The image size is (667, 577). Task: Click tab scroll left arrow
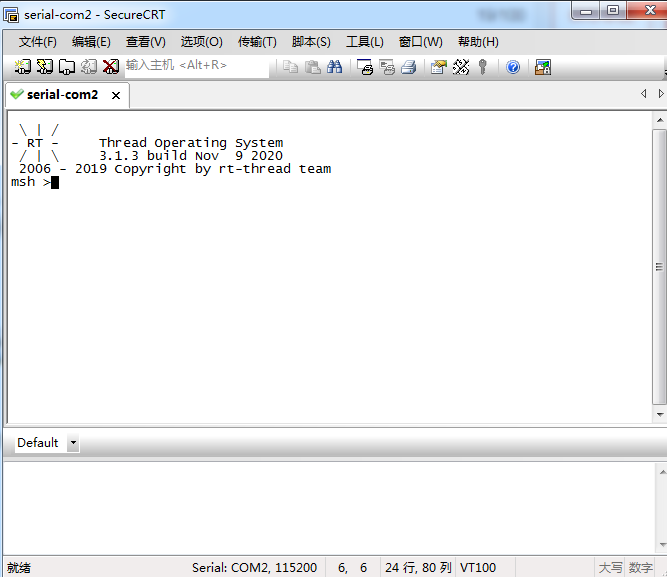coord(644,94)
